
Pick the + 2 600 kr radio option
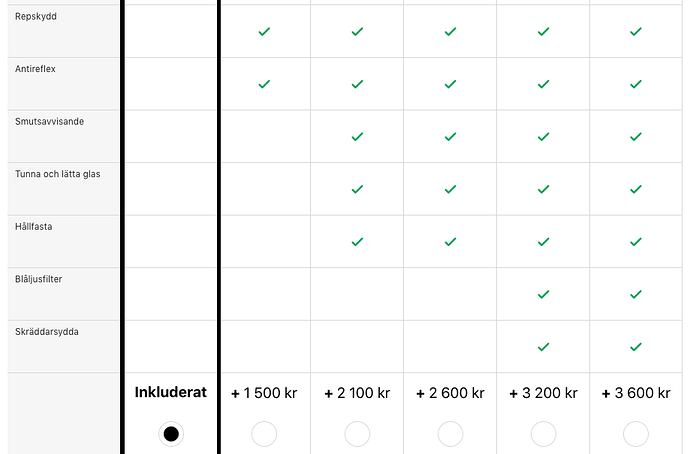coord(450,433)
